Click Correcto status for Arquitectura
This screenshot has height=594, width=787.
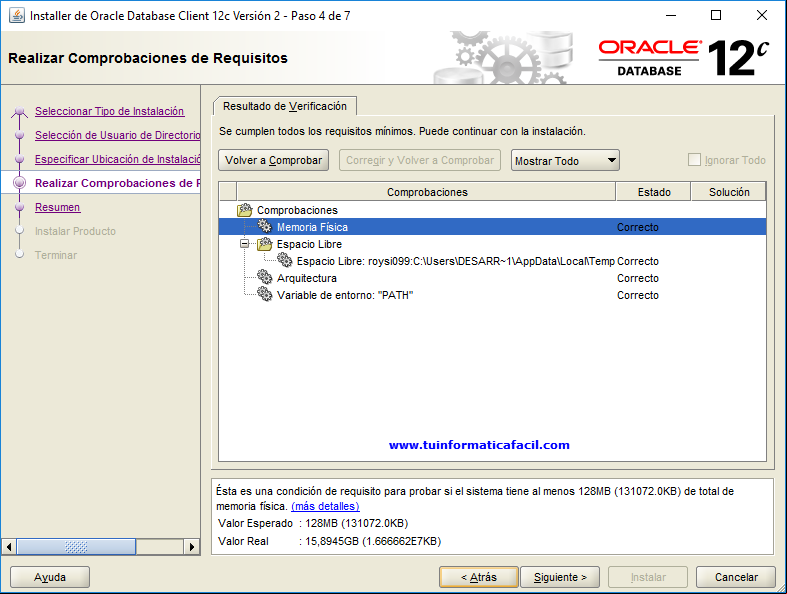638,278
